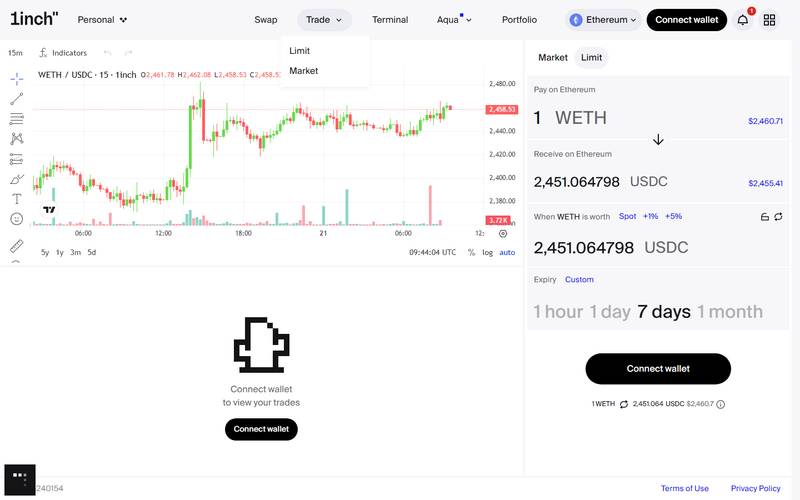Image resolution: width=800 pixels, height=500 pixels.
Task: Open the Personal account dropdown
Action: pyautogui.click(x=102, y=20)
